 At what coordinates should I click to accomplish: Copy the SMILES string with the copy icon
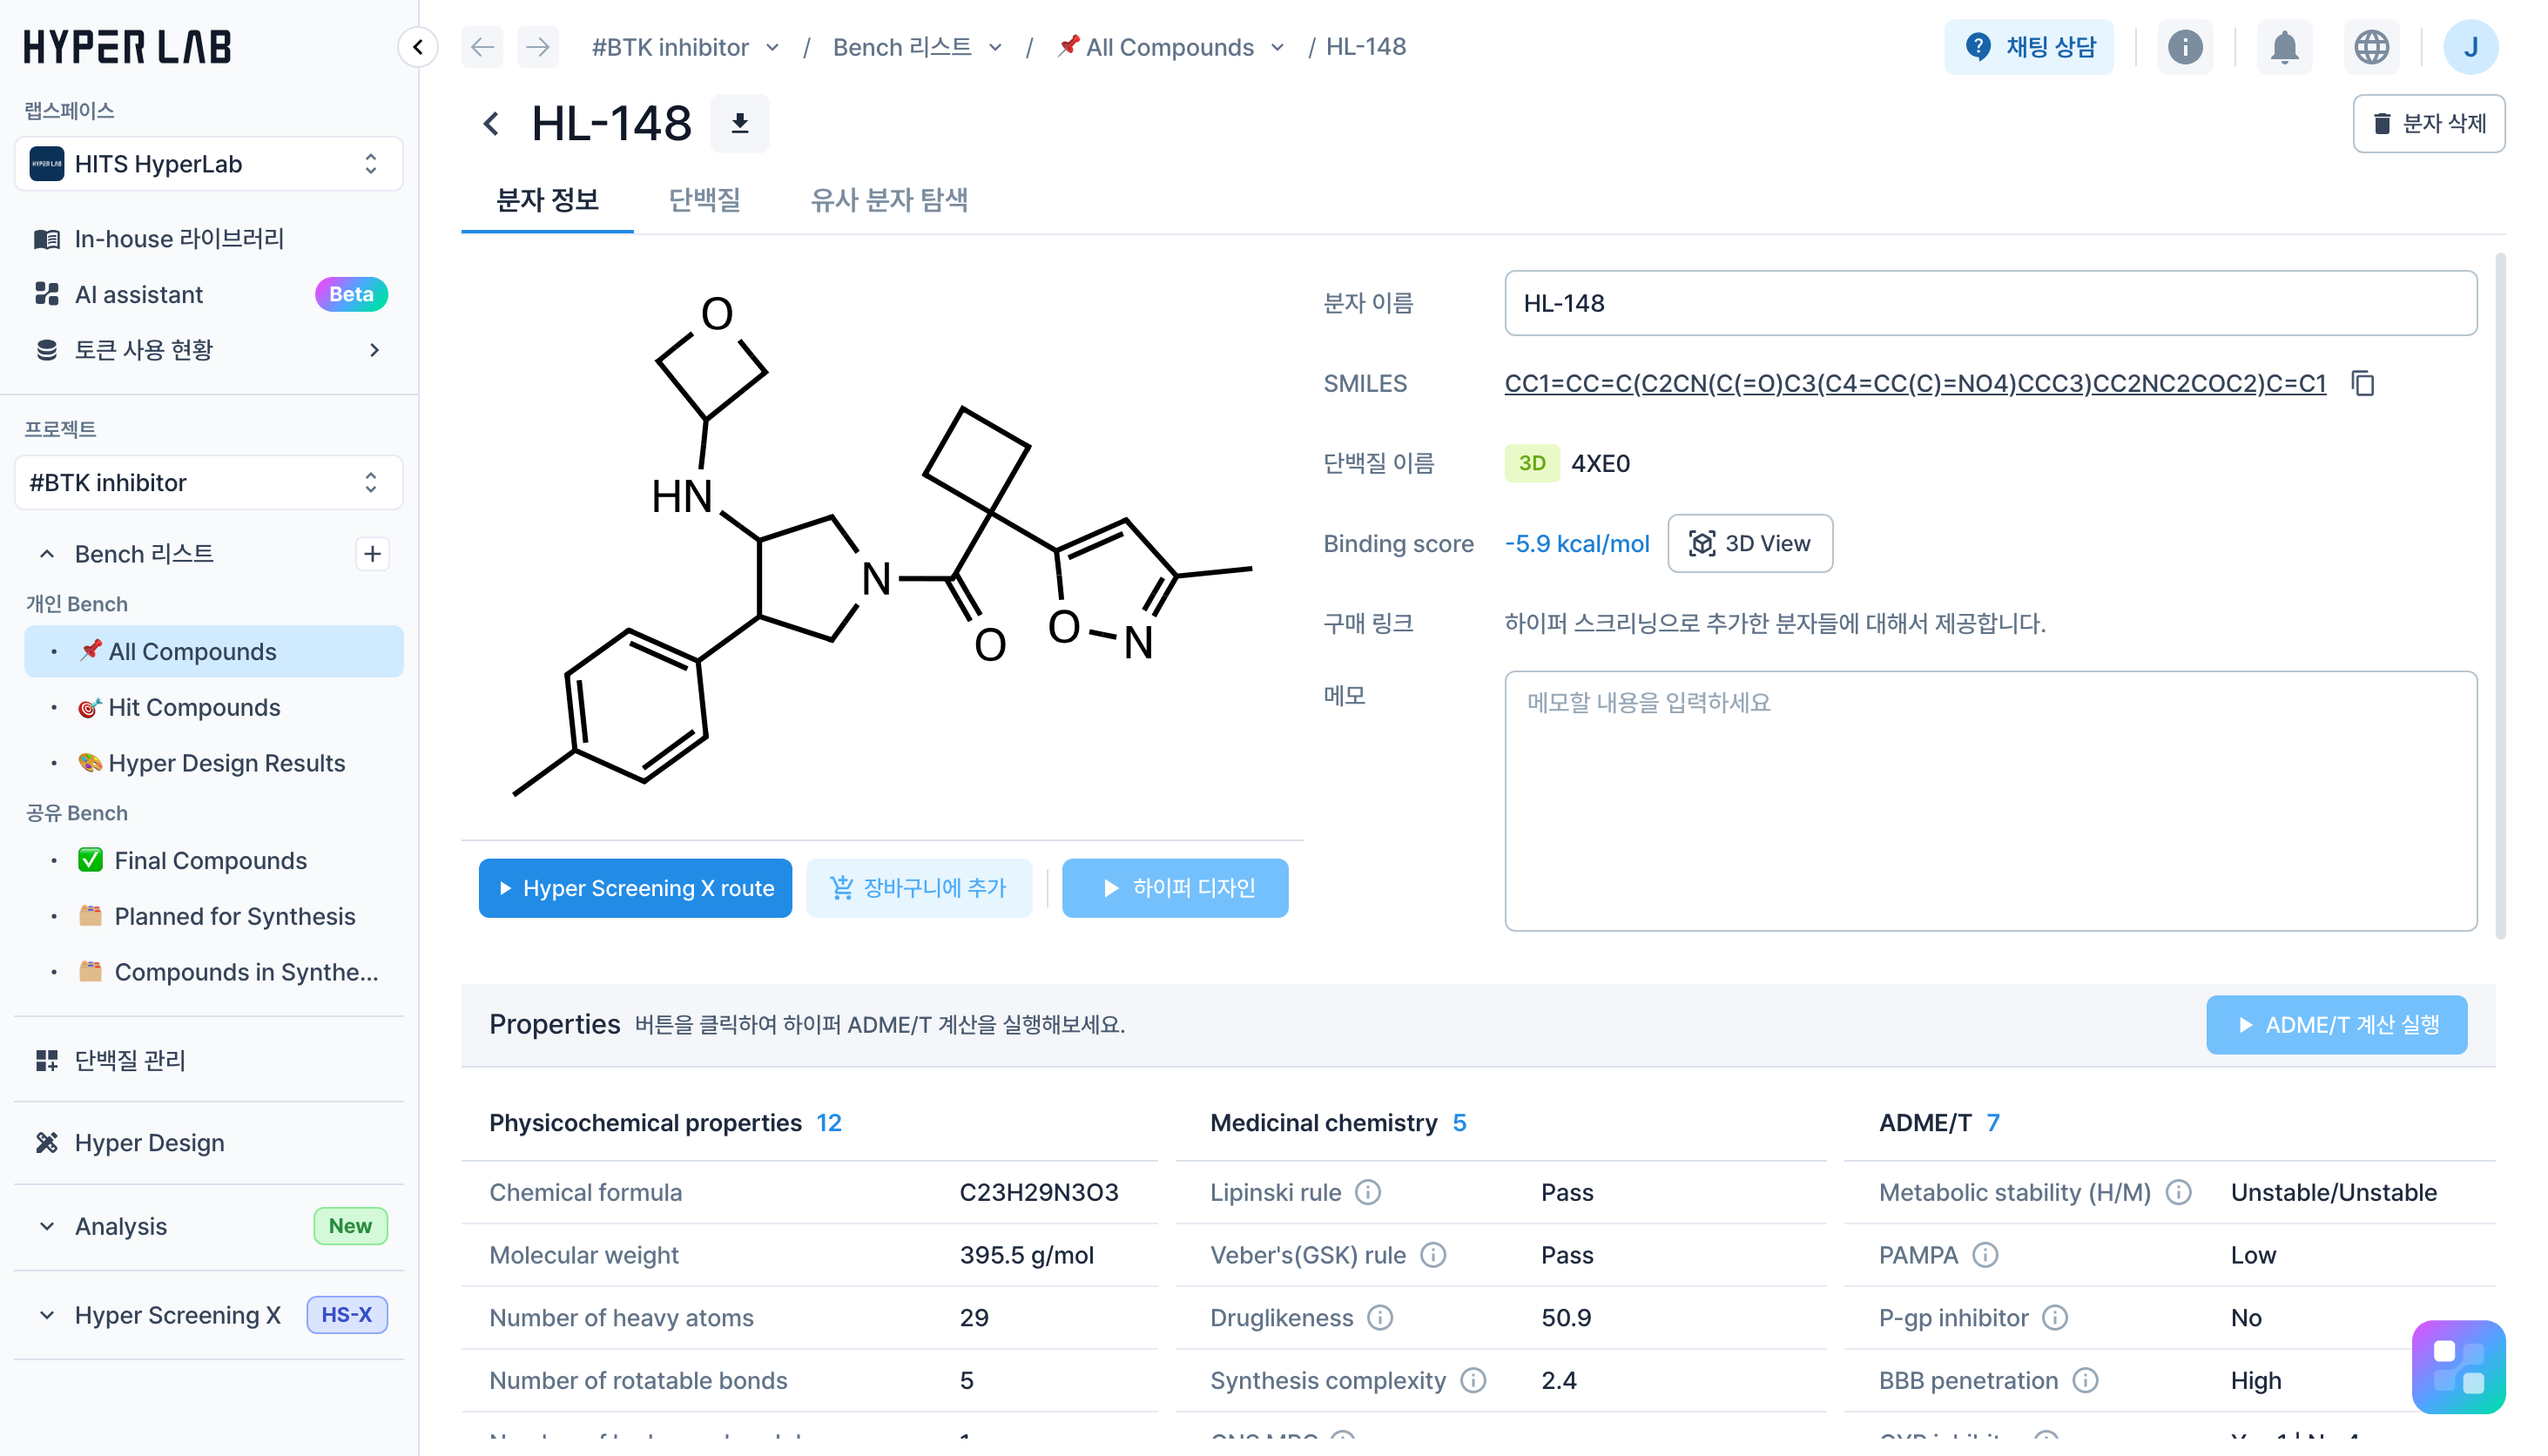[2362, 383]
